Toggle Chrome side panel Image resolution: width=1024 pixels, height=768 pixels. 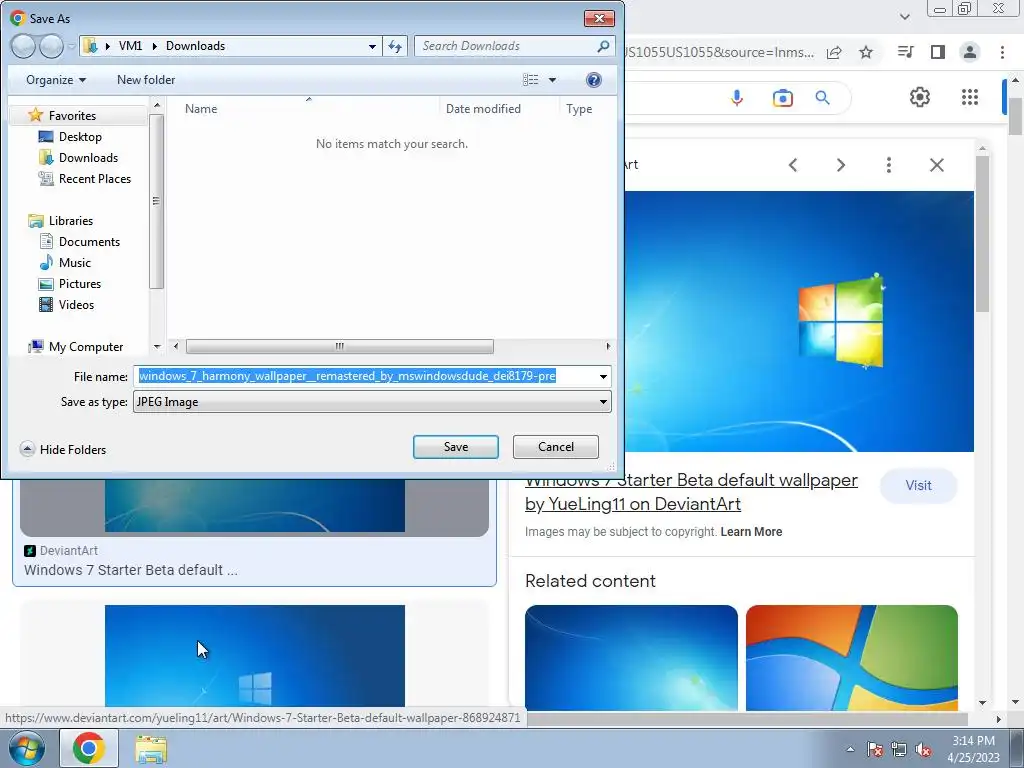coord(938,52)
